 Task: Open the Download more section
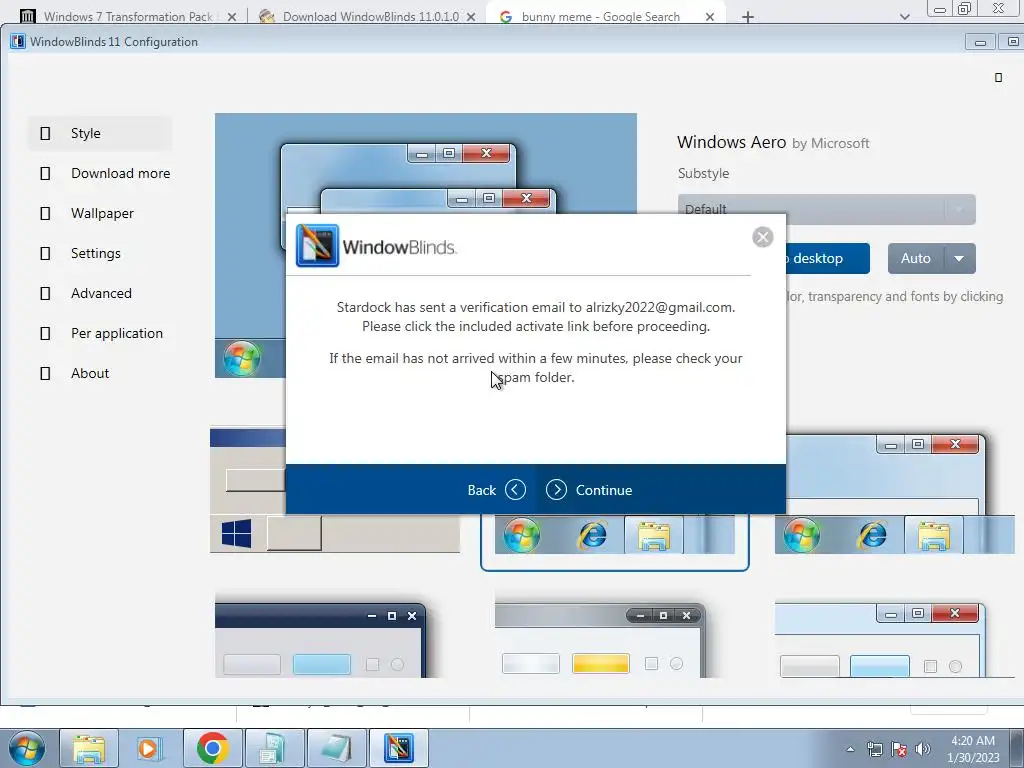[100, 173]
